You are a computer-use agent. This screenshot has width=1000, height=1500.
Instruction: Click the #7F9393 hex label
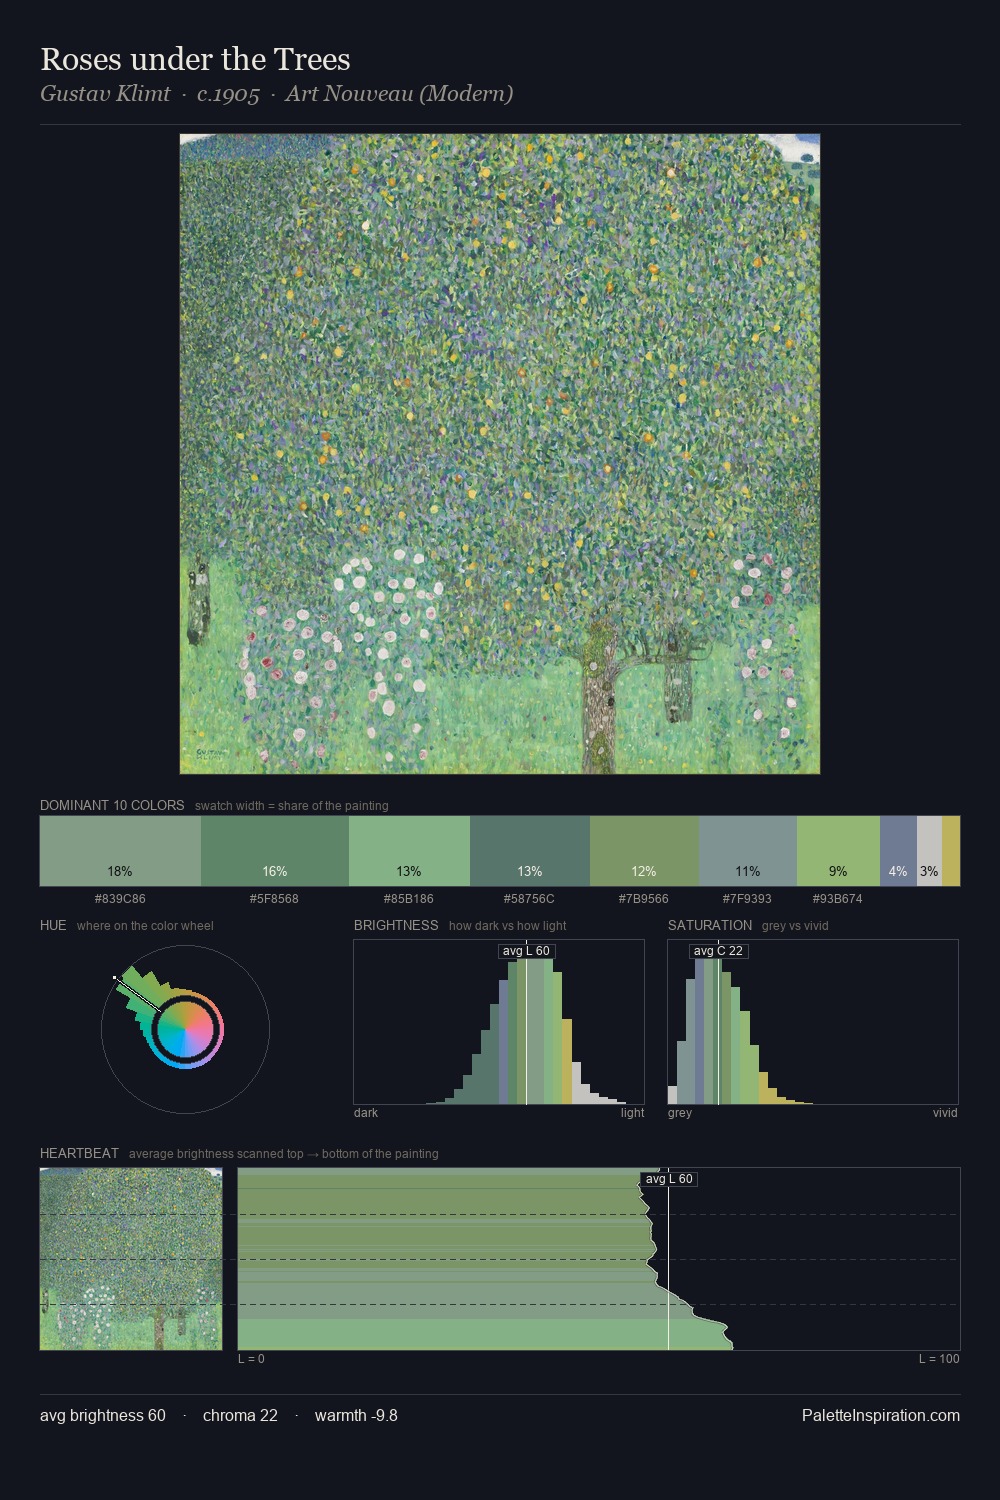tap(747, 899)
